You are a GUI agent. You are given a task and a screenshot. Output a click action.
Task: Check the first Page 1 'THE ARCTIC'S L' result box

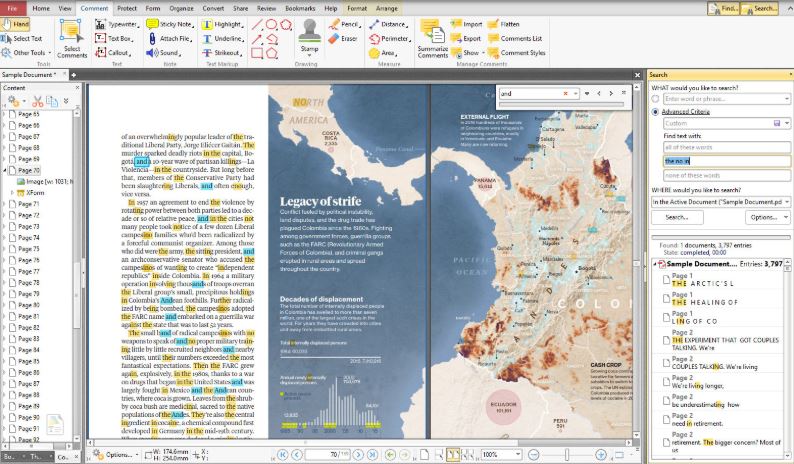click(666, 280)
